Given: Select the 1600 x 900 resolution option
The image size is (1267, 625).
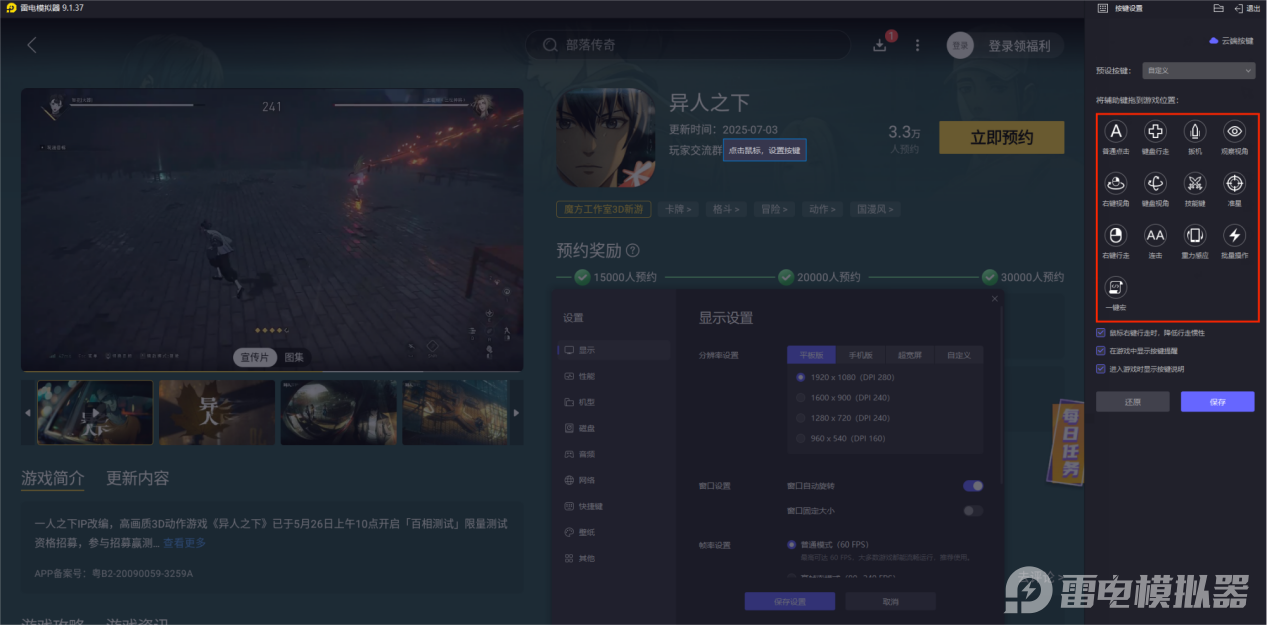Looking at the screenshot, I should point(799,396).
